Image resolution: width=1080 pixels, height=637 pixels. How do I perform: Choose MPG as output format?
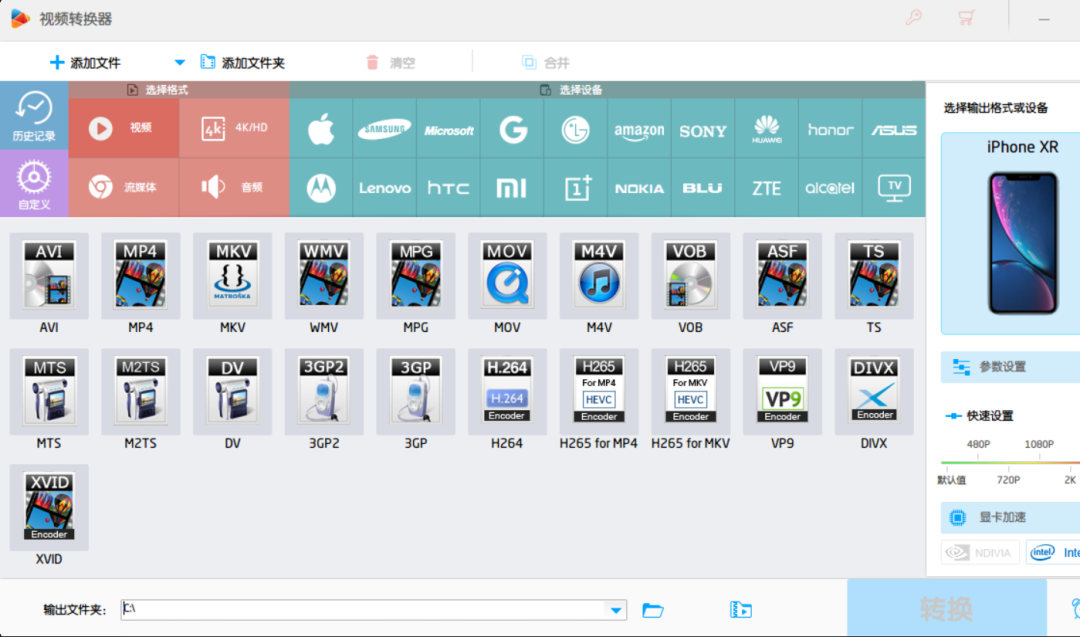pyautogui.click(x=415, y=275)
